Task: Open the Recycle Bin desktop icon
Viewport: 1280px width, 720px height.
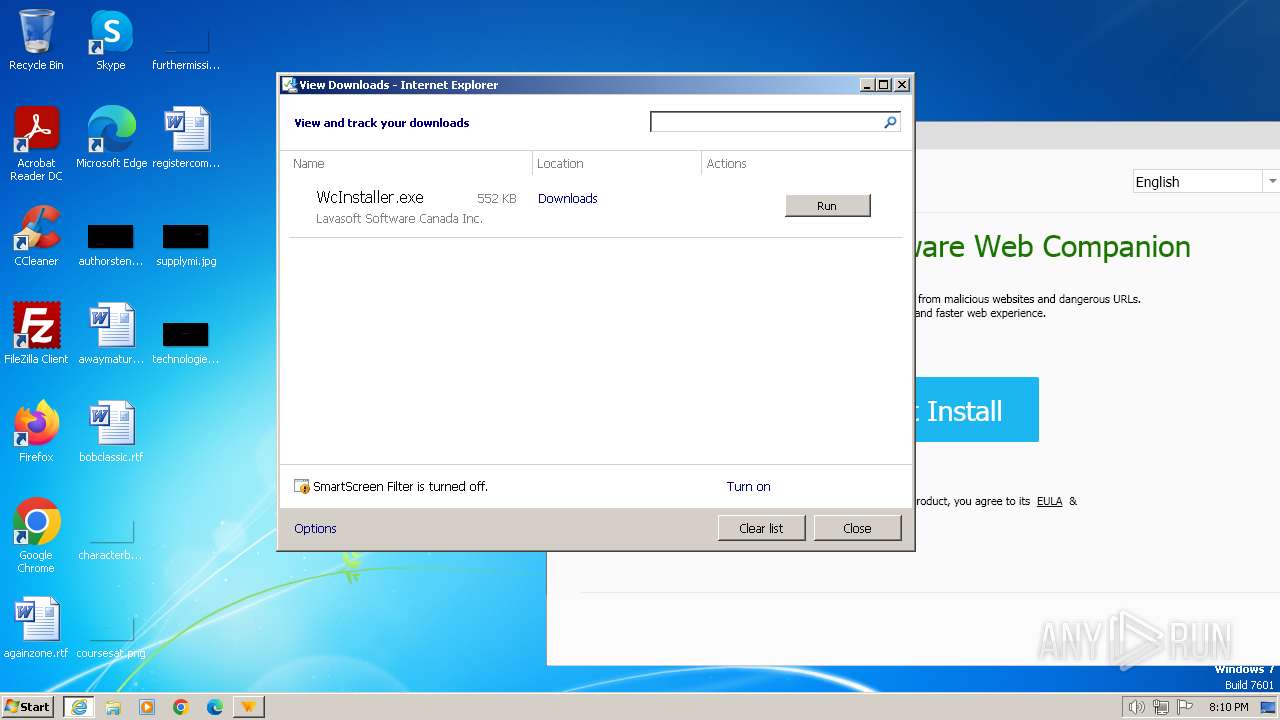Action: tap(36, 40)
